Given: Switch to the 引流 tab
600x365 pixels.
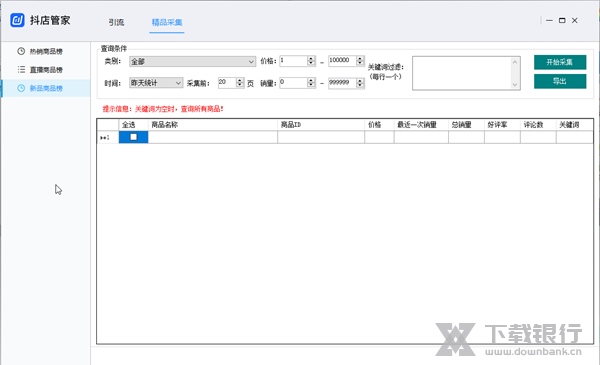Looking at the screenshot, I should coord(116,22).
